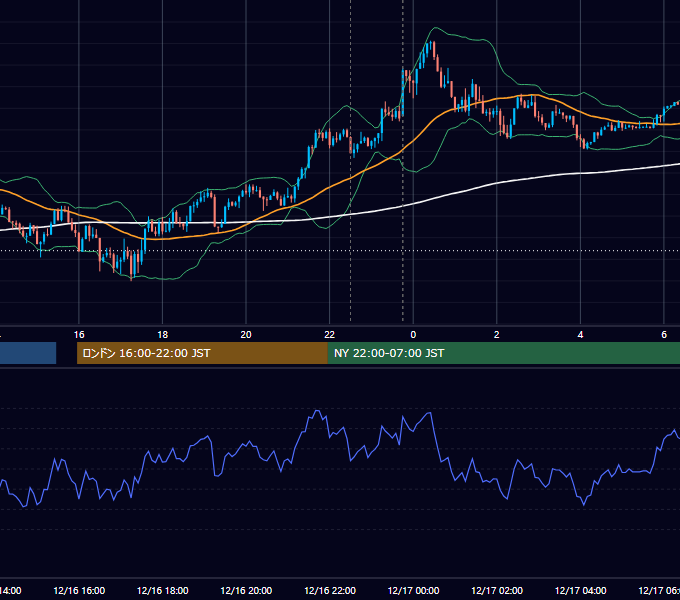Viewport: 680px width, 600px height.
Task: Click the "12/17 02:00" bottom axis label
Action: (497, 591)
